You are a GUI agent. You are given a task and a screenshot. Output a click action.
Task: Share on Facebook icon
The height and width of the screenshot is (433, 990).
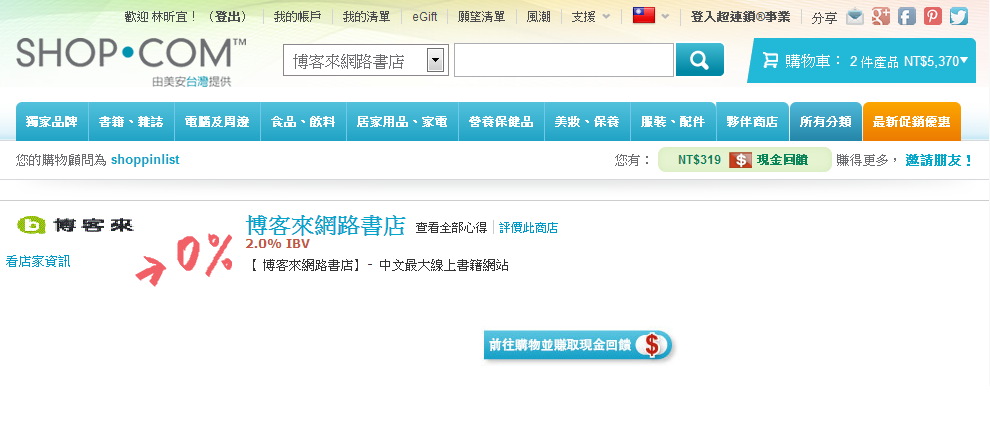tap(907, 16)
